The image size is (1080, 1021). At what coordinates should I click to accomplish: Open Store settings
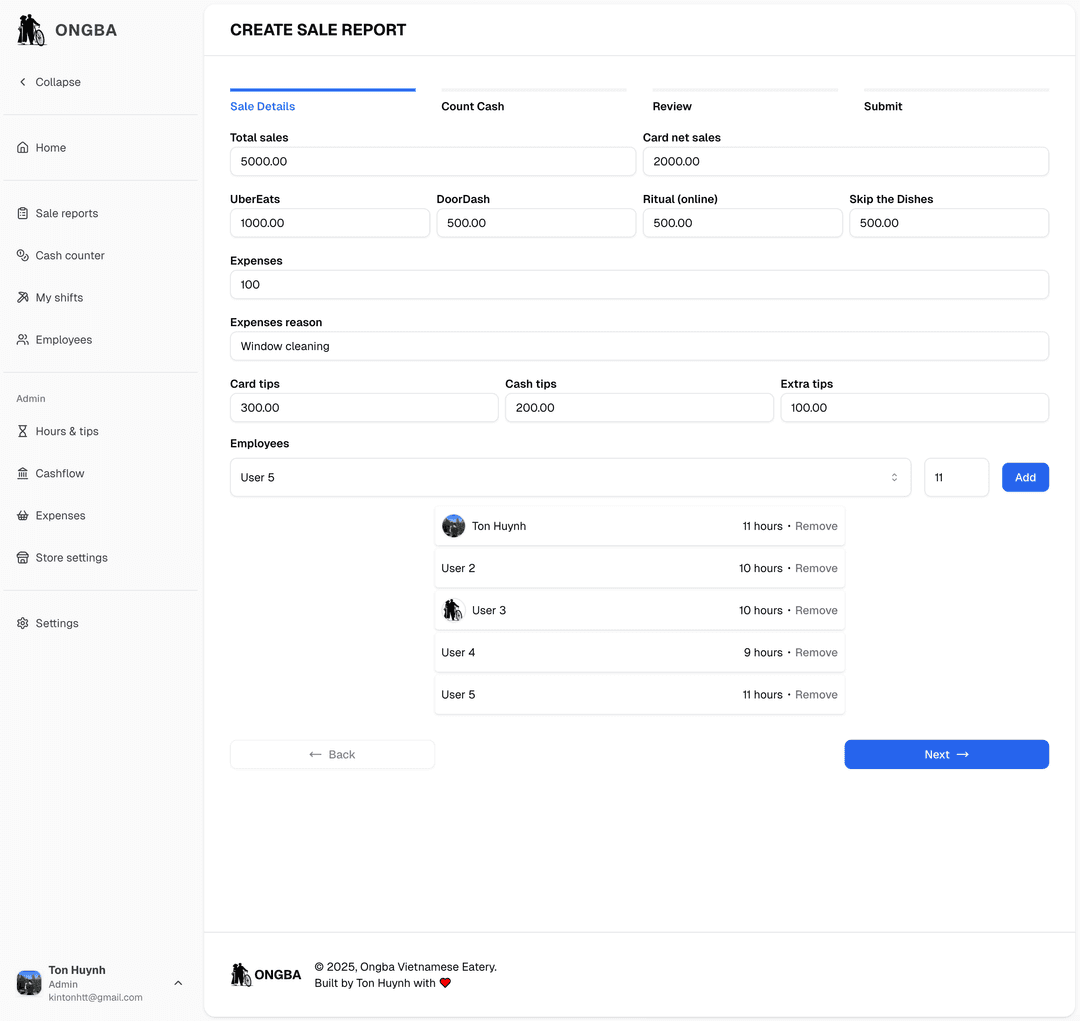[71, 557]
